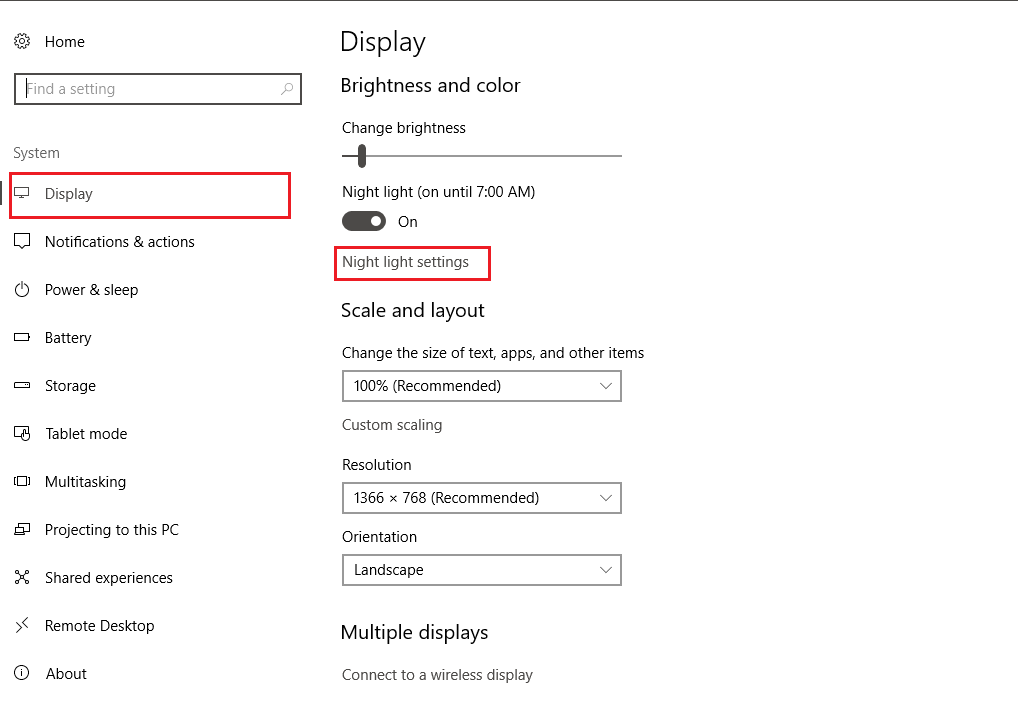
Task: Expand the text size scaling dropdown
Action: [481, 386]
